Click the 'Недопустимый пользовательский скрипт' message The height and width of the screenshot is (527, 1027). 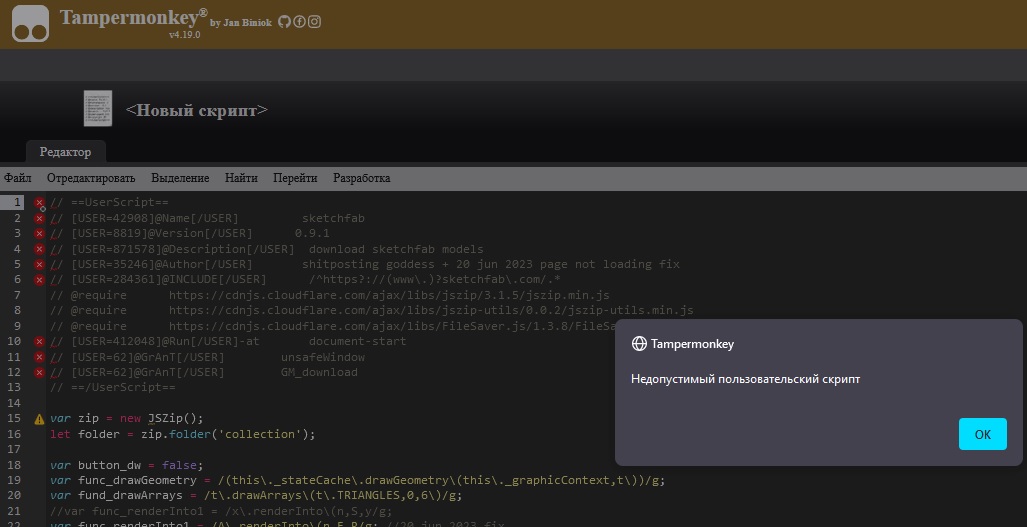745,379
